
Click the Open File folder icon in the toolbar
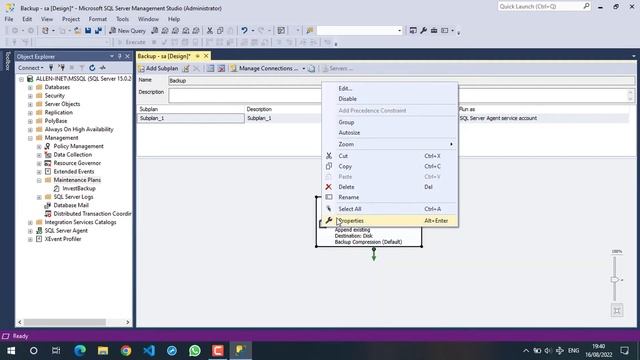pyautogui.click(x=77, y=31)
